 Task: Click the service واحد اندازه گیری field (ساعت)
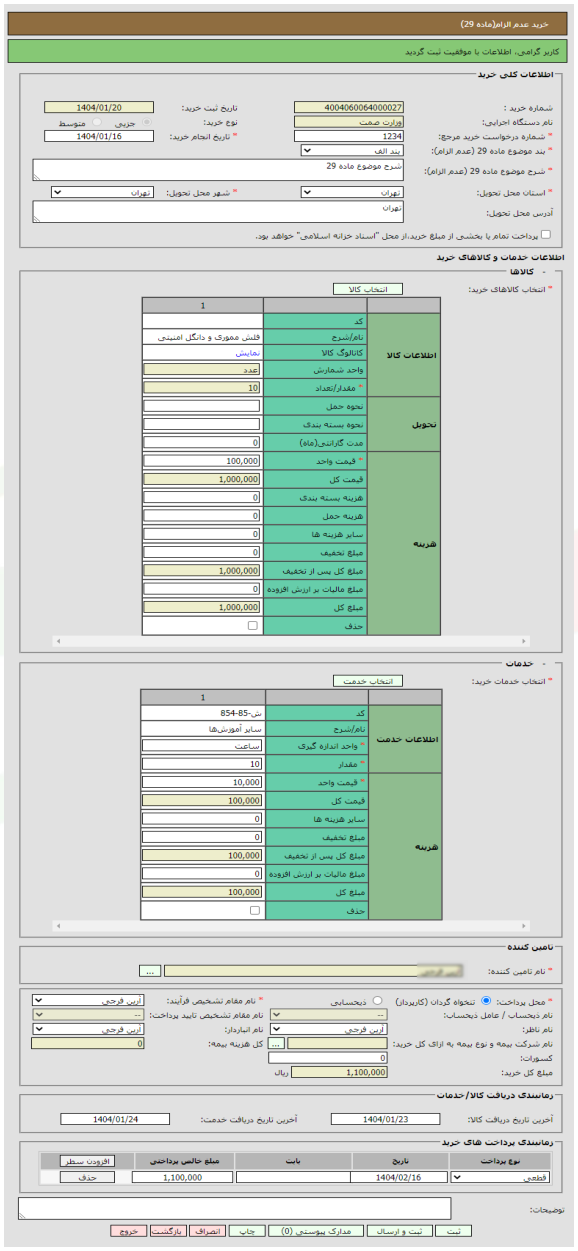pyautogui.click(x=202, y=746)
